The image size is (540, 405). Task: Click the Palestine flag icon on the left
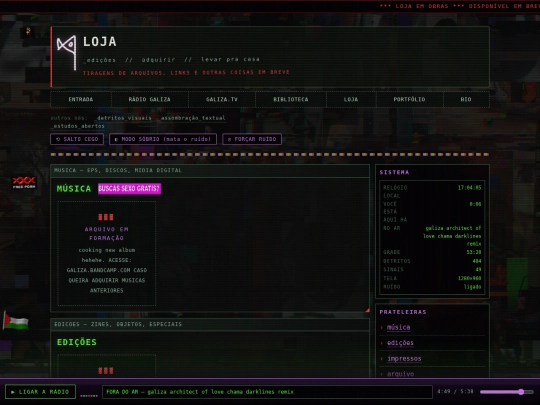click(16, 321)
